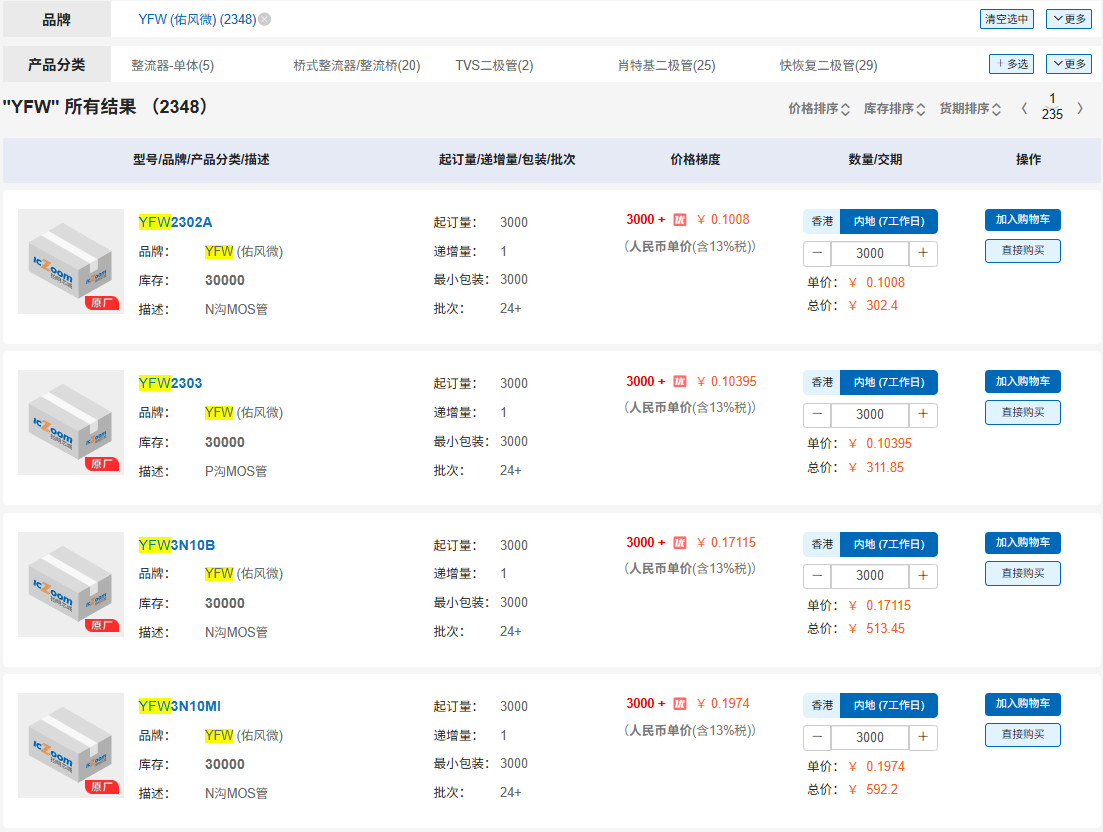Click YFW (佑风微) brand in YFW2302A row
The image size is (1103, 832).
coord(243,252)
